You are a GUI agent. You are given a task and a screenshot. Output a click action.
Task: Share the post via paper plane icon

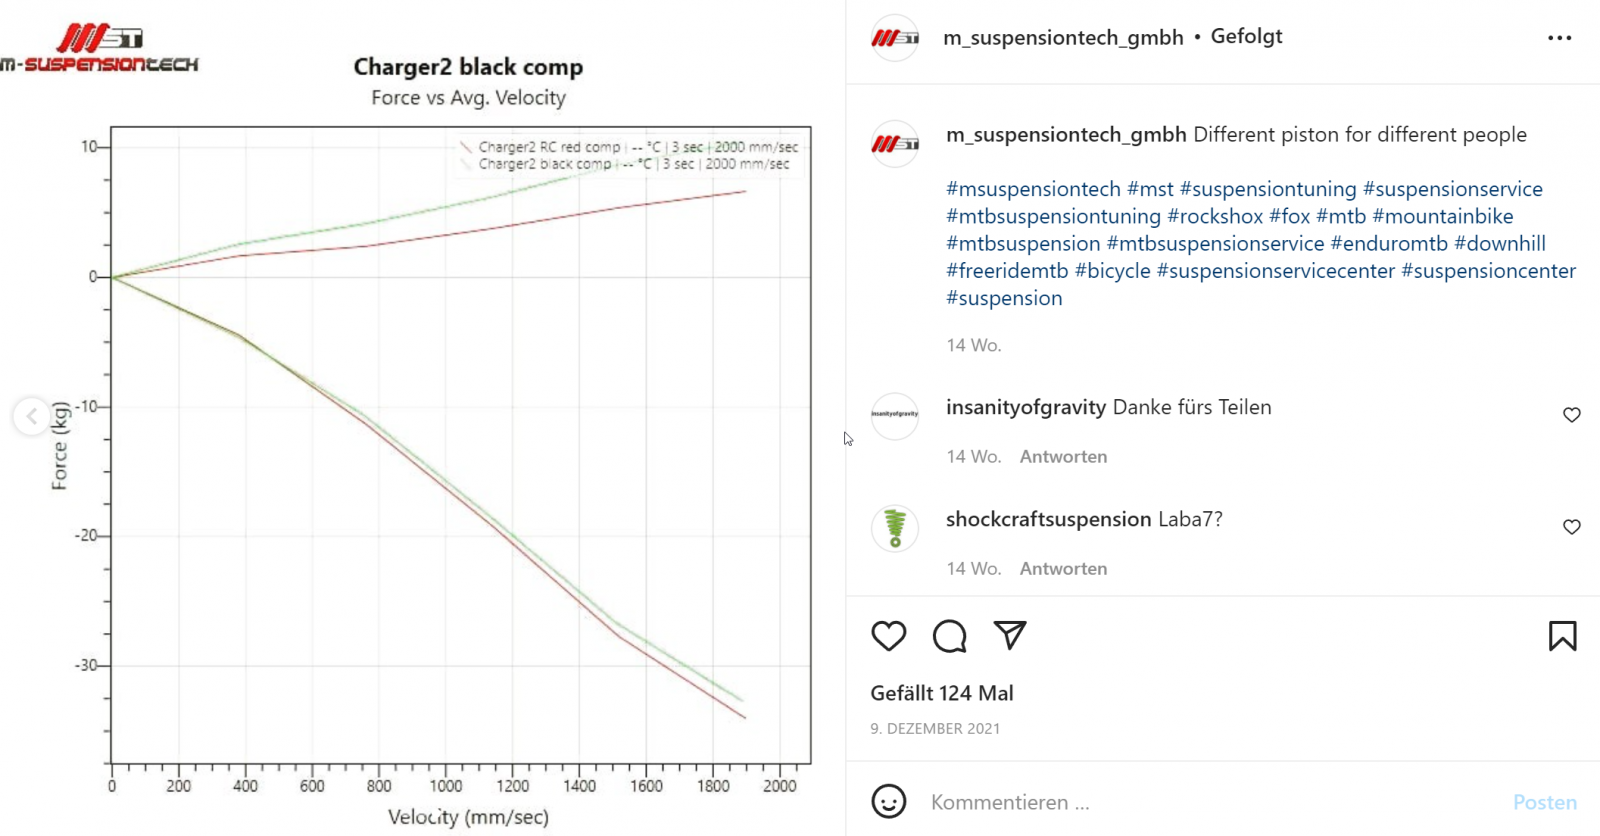1010,635
